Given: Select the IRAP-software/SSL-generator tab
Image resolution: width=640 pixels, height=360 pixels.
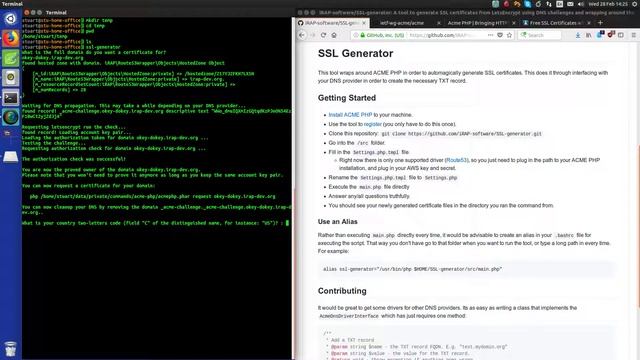Looking at the screenshot, I should (x=333, y=23).
